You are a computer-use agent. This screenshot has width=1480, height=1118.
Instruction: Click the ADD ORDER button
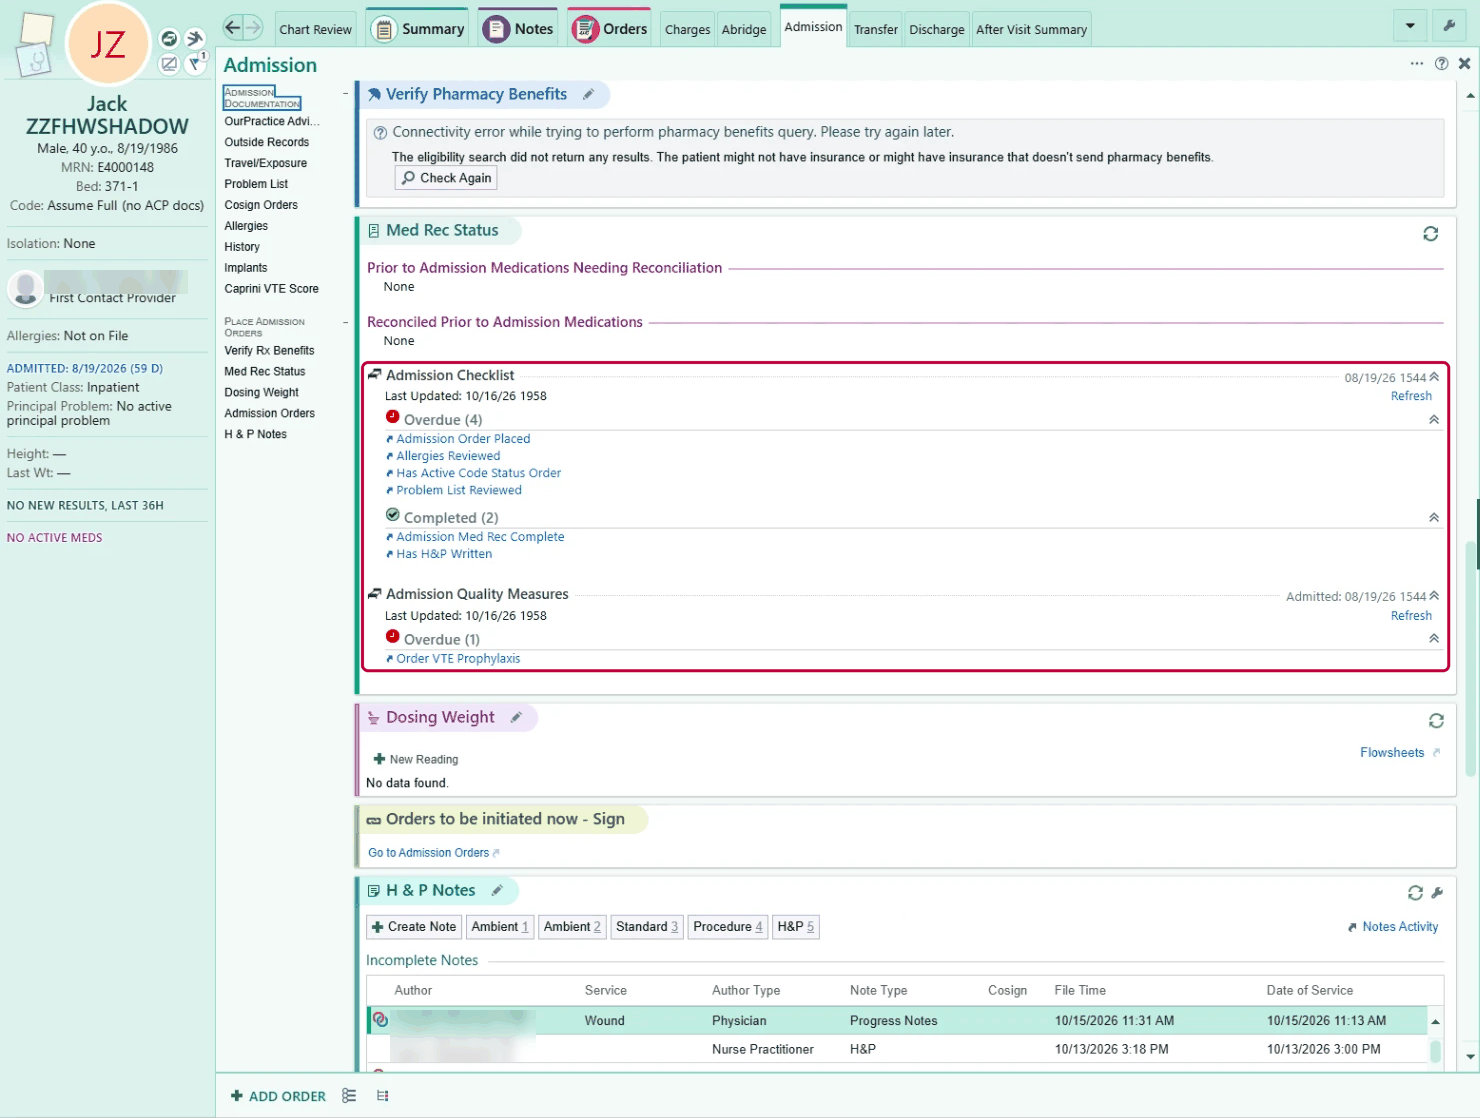pyautogui.click(x=278, y=1096)
